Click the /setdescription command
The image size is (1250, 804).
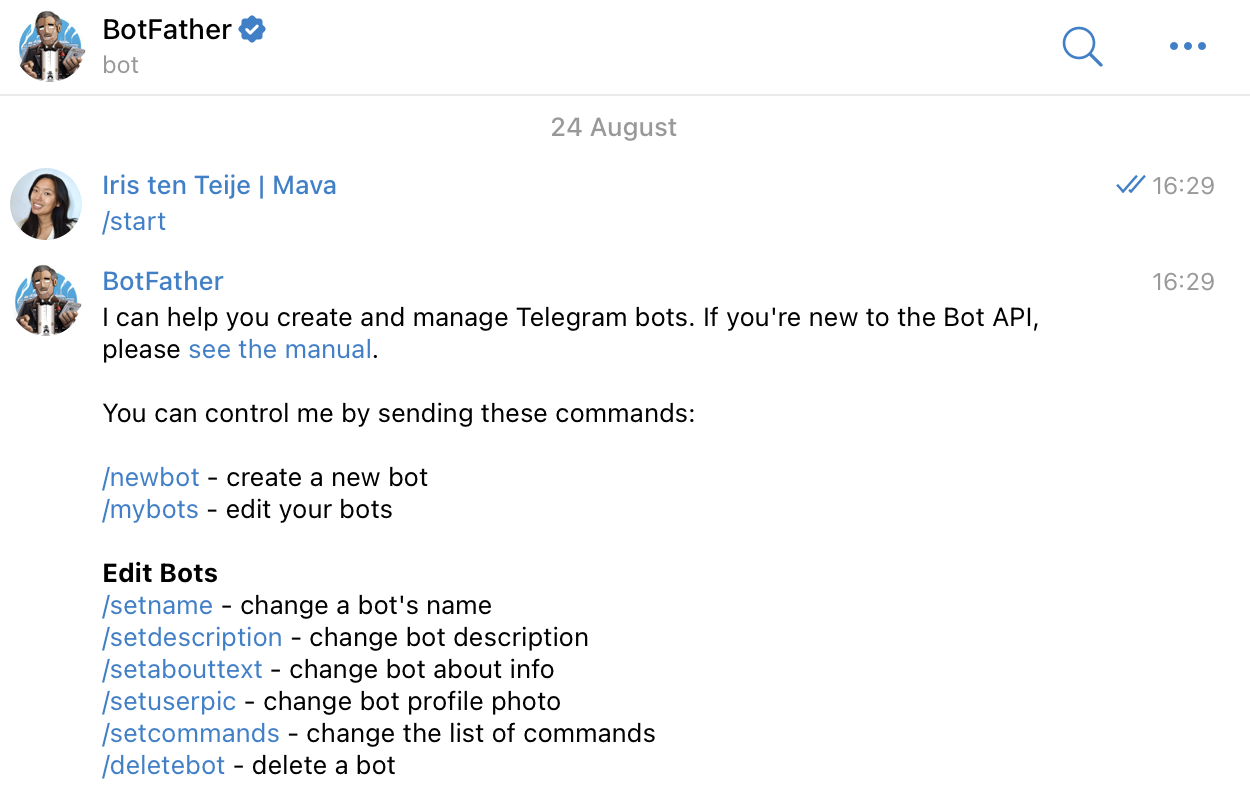point(192,637)
